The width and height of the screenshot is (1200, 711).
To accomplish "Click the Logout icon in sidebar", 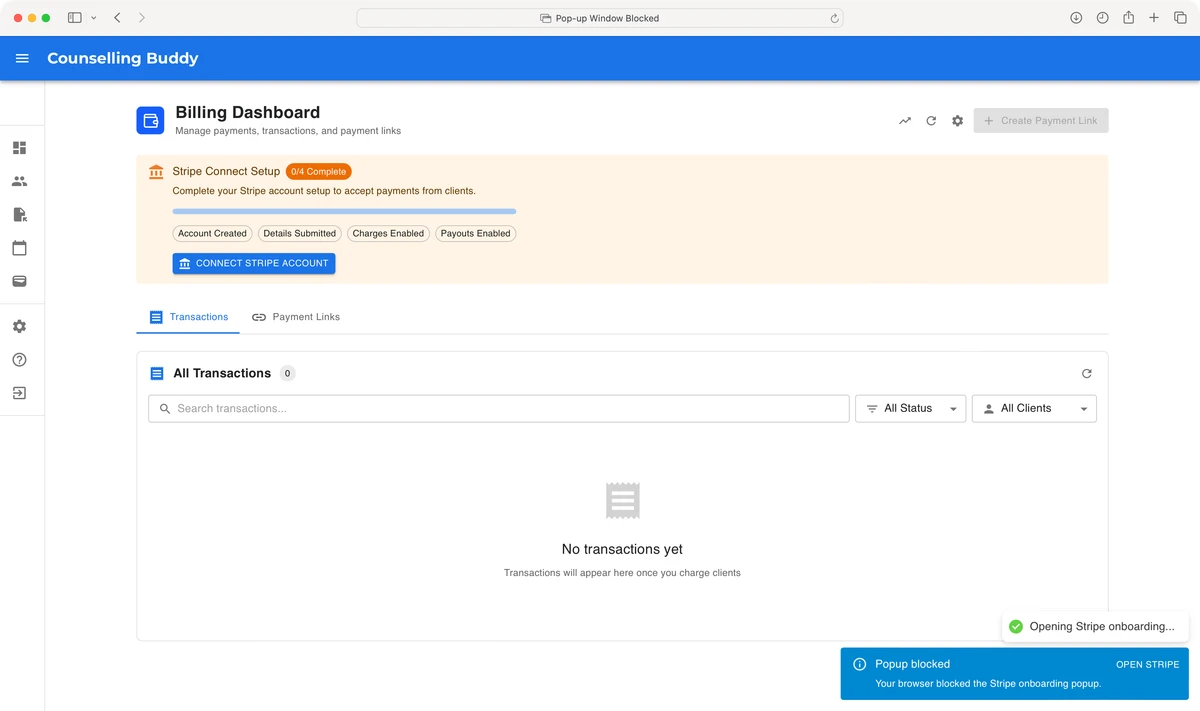I will 19,393.
